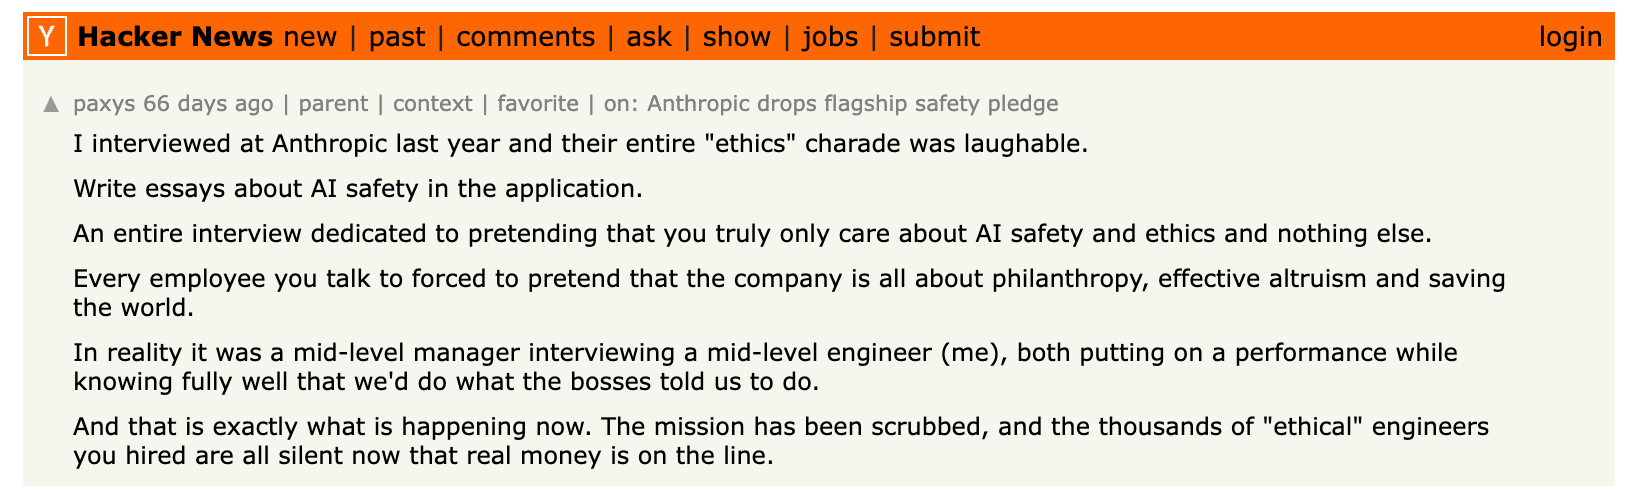View the comment in context
1634x486 pixels.
[x=432, y=104]
